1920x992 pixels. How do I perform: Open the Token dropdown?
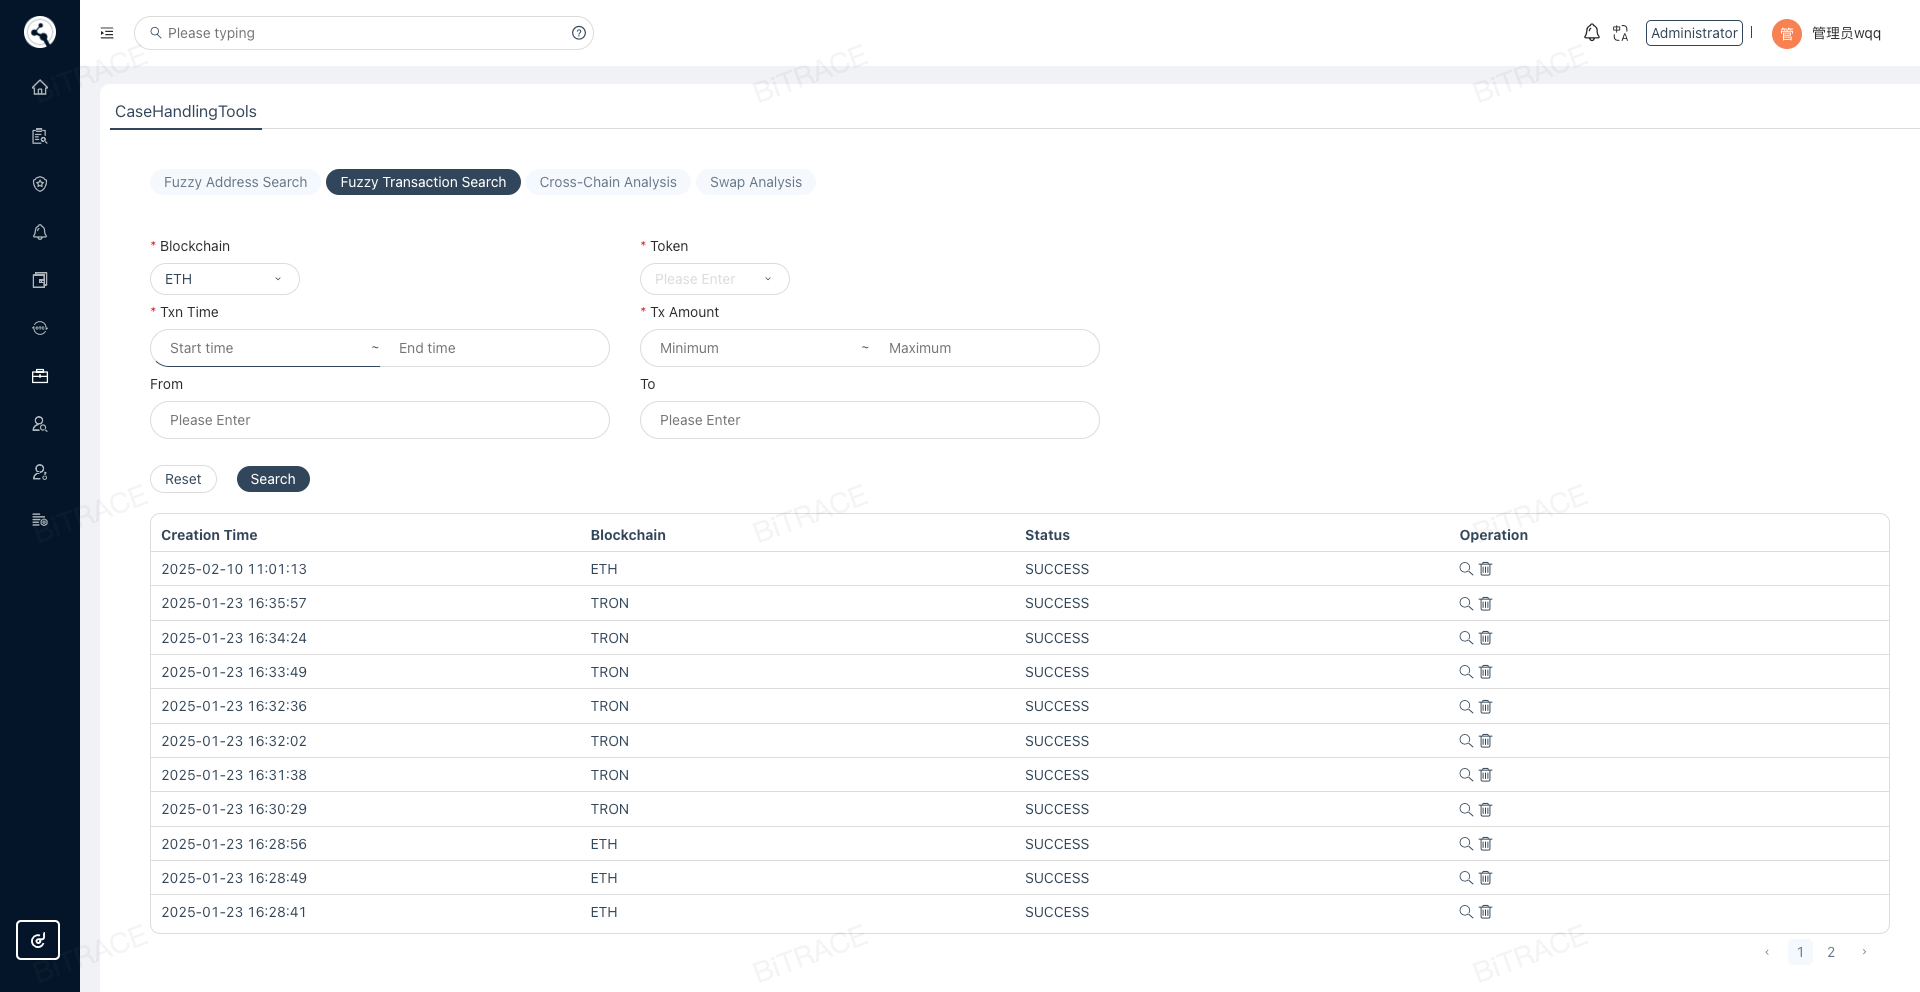715,279
